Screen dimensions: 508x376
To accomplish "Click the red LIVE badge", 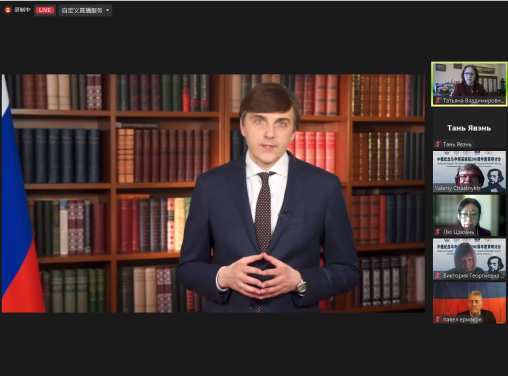I will 45,10.
